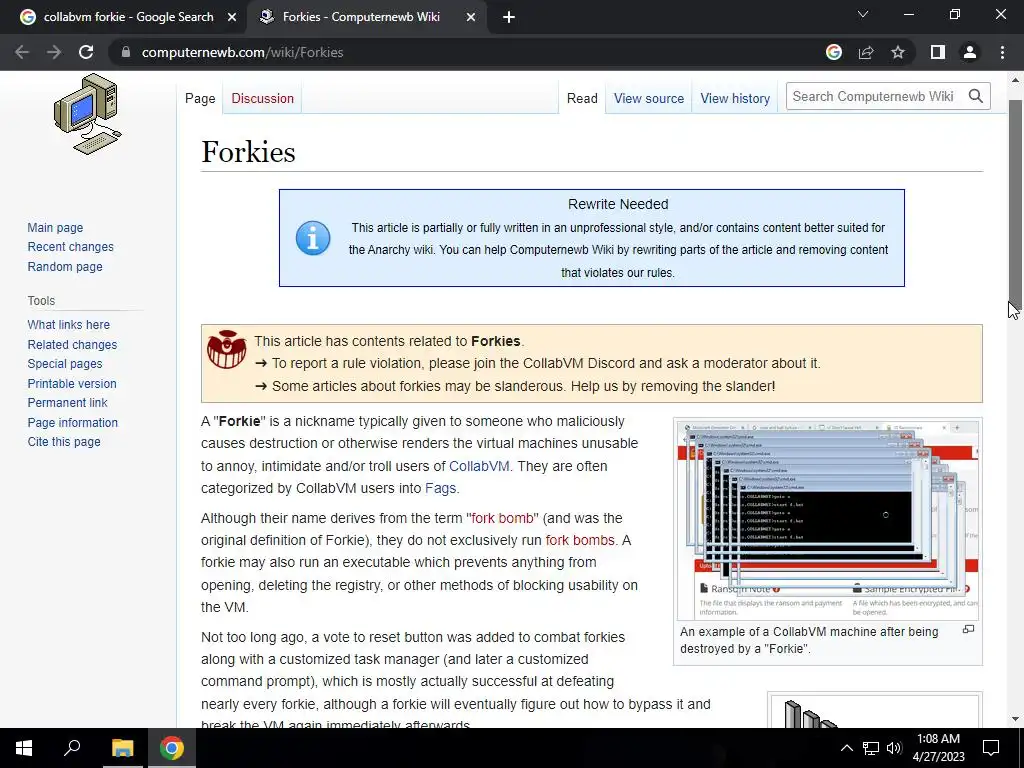Click the network icon in system tray
The height and width of the screenshot is (768, 1024).
pos(871,748)
